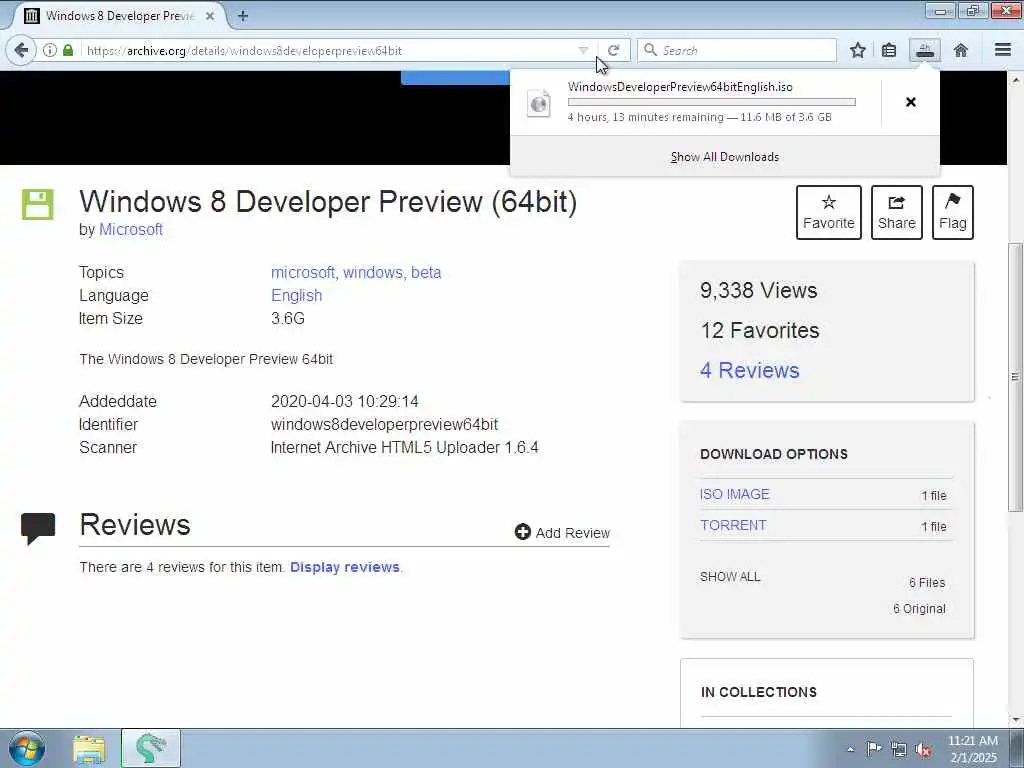Click the ISO file icon in downloads panel
Viewport: 1024px width, 768px height.
click(539, 103)
